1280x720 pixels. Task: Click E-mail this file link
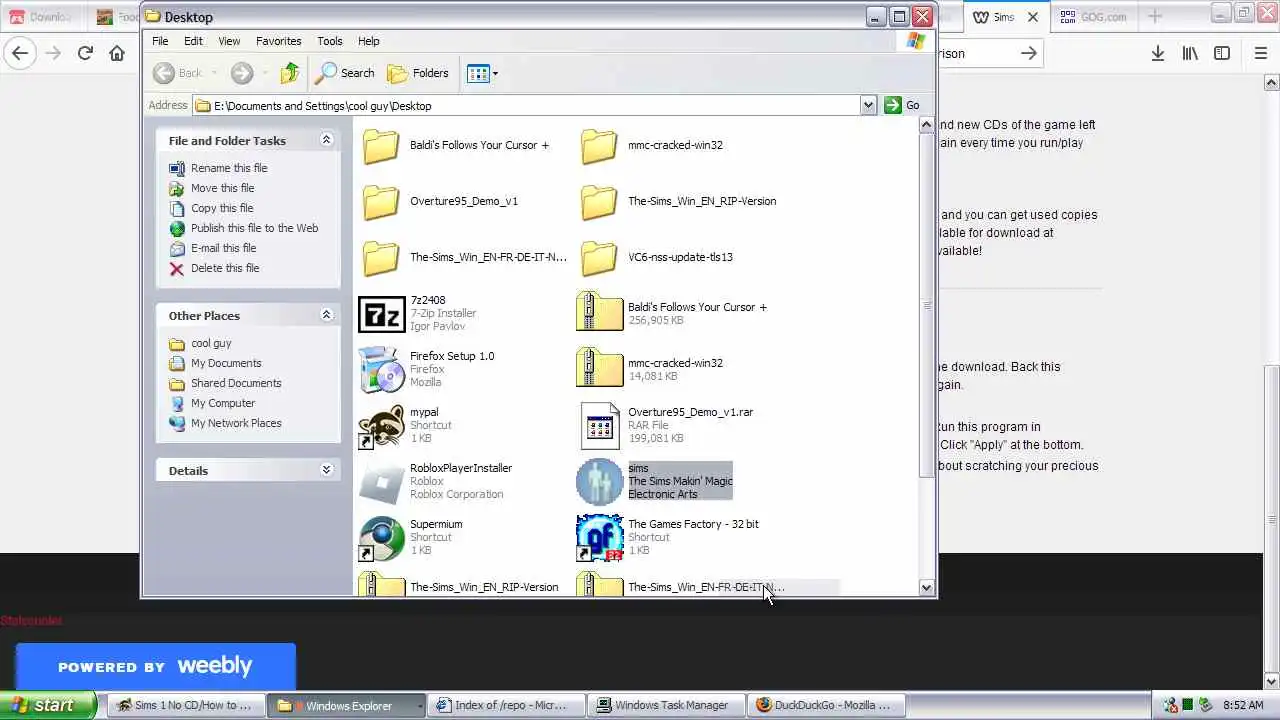pos(223,248)
